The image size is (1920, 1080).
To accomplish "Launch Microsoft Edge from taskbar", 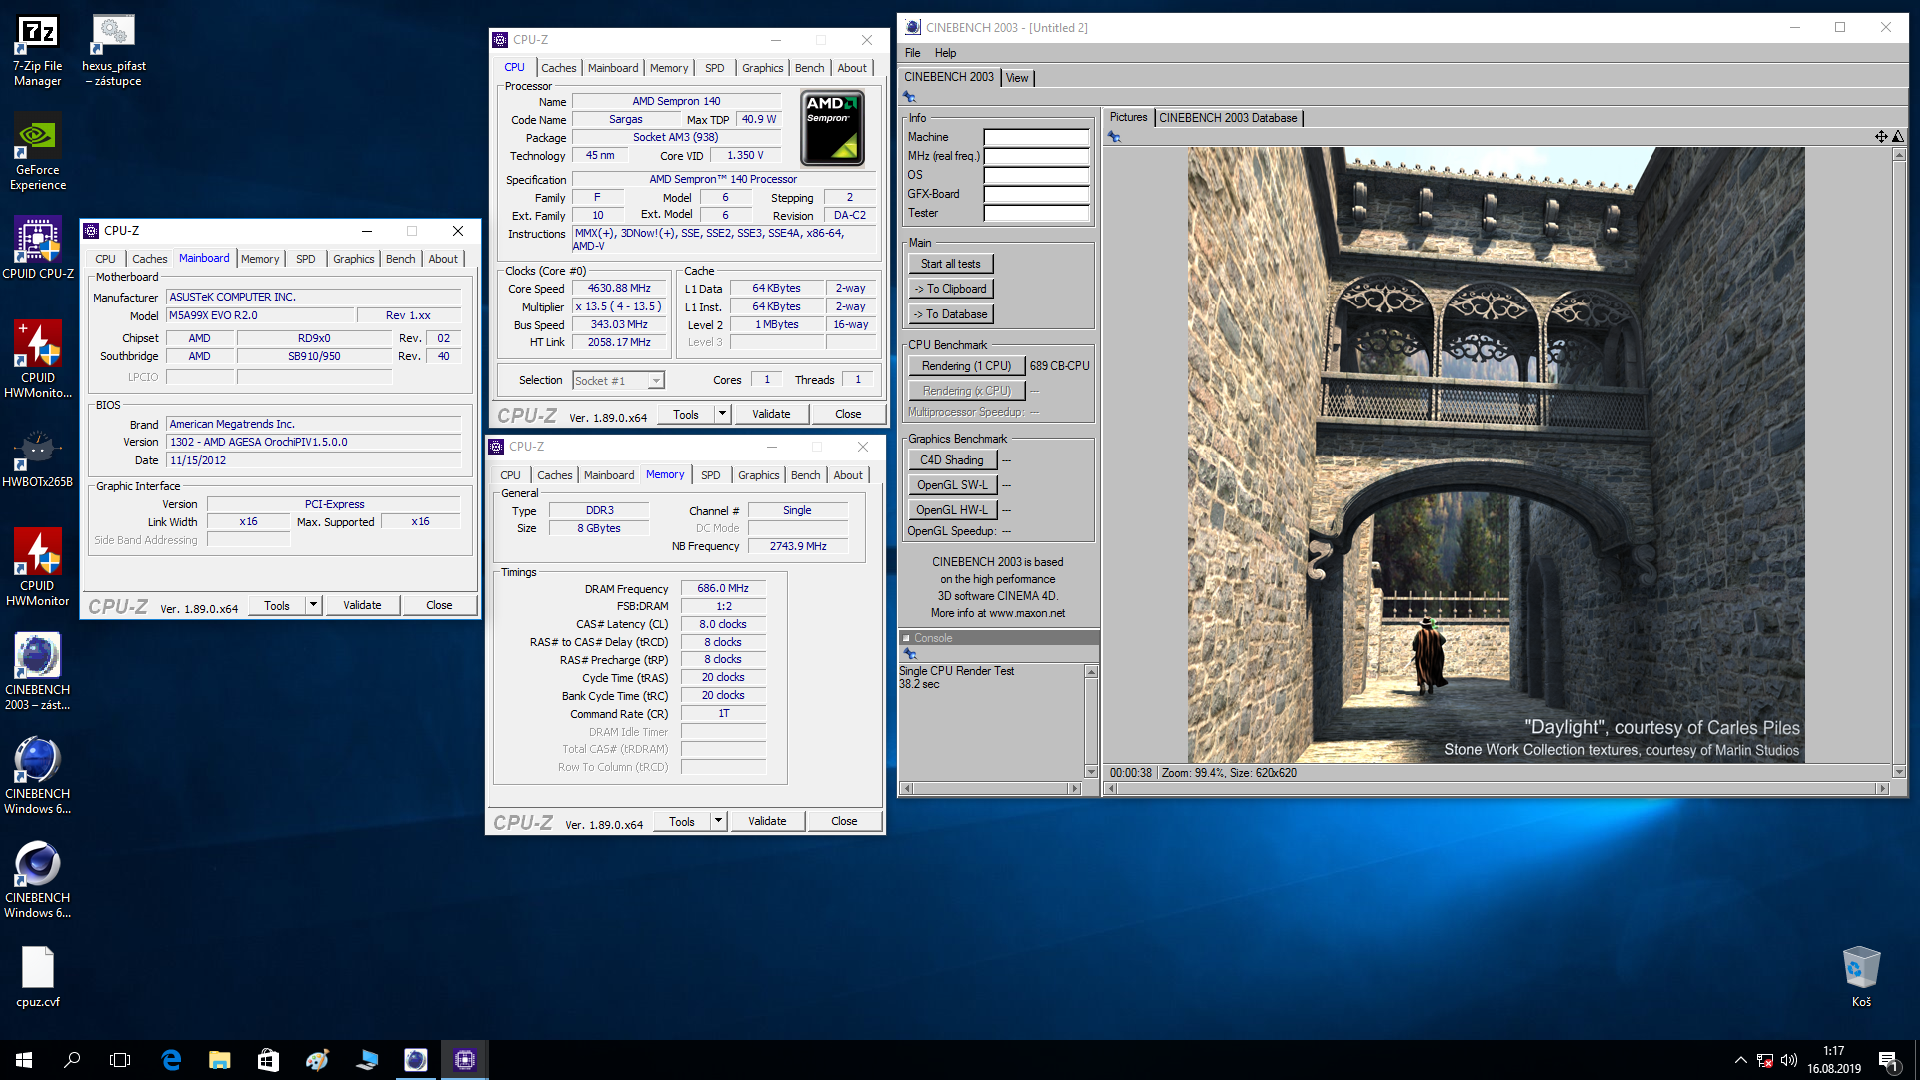I will [171, 1060].
